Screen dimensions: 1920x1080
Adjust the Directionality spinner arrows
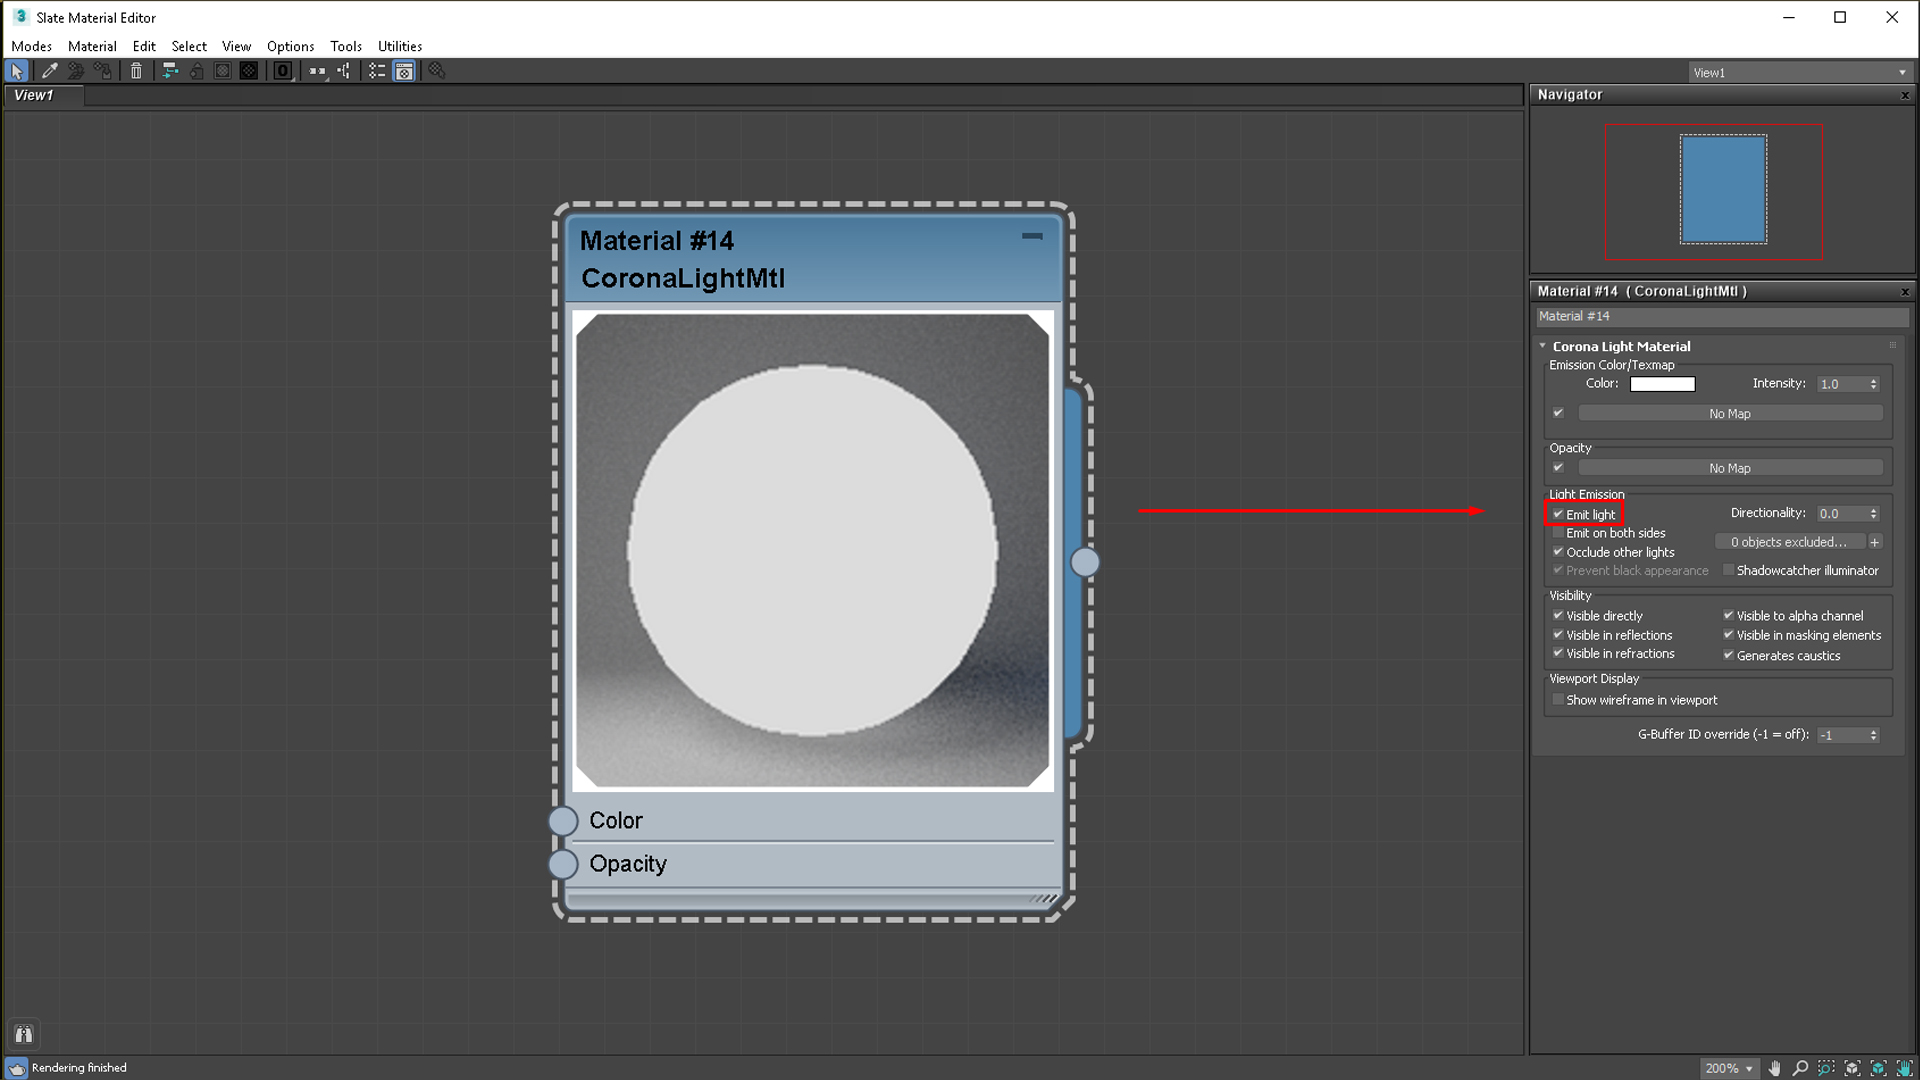tap(1874, 513)
